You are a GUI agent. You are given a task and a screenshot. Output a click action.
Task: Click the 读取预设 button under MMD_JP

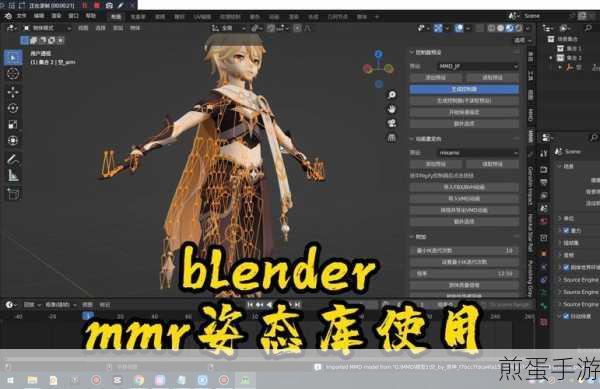492,77
